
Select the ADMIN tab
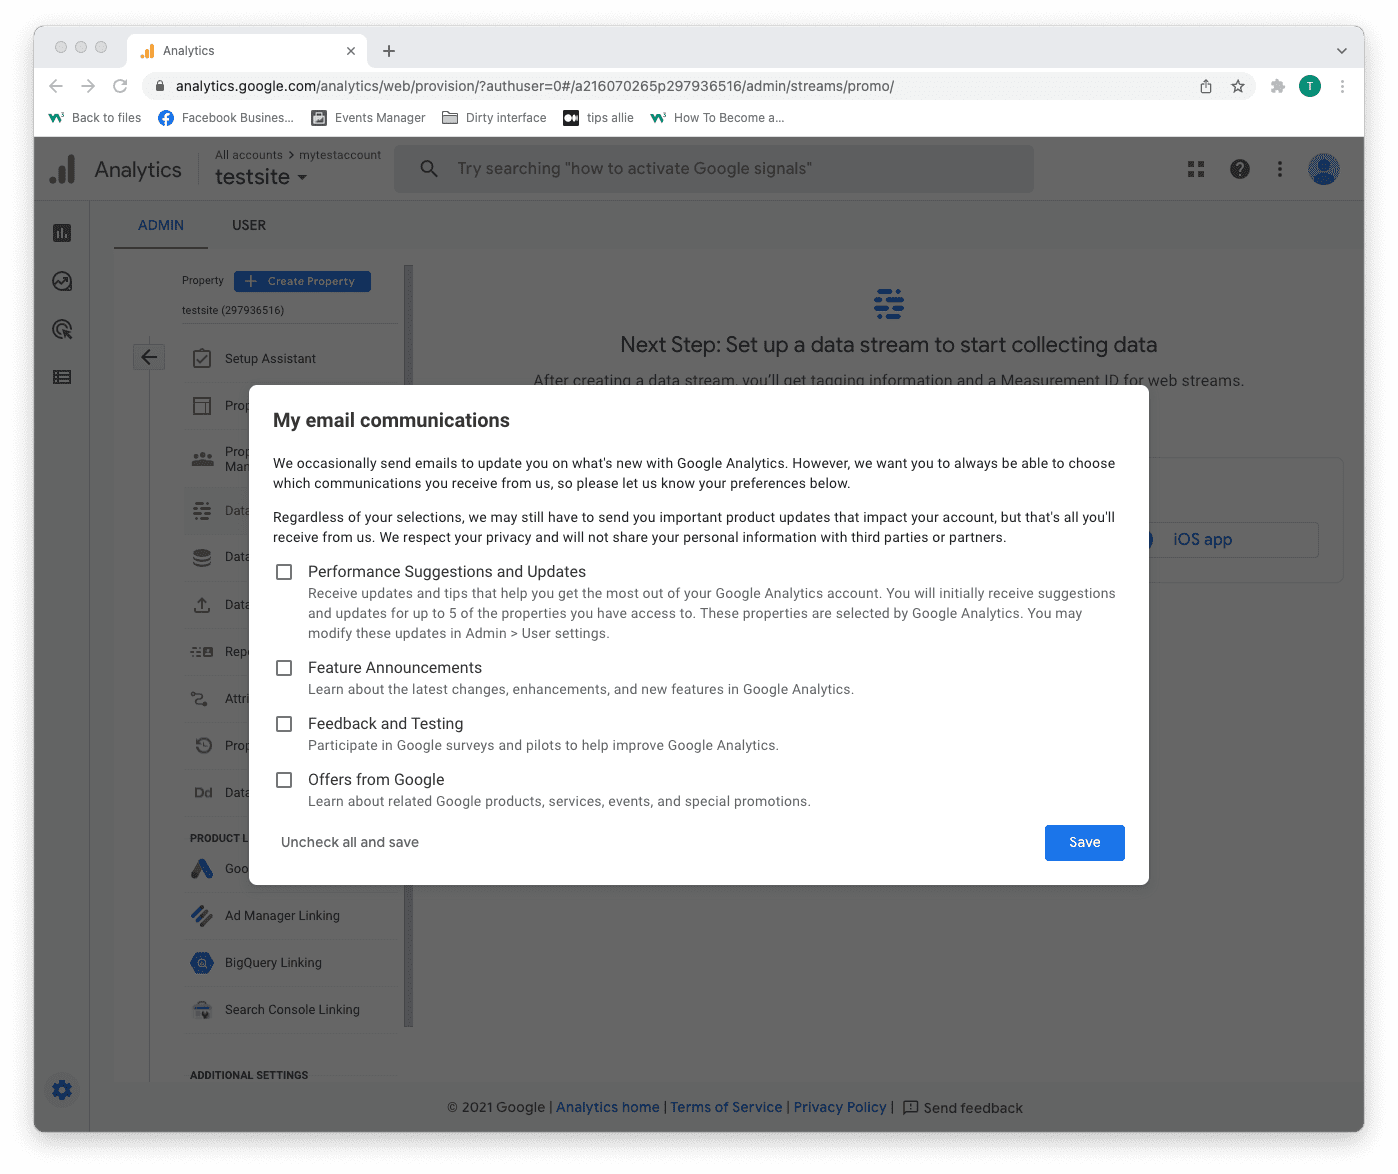point(160,225)
